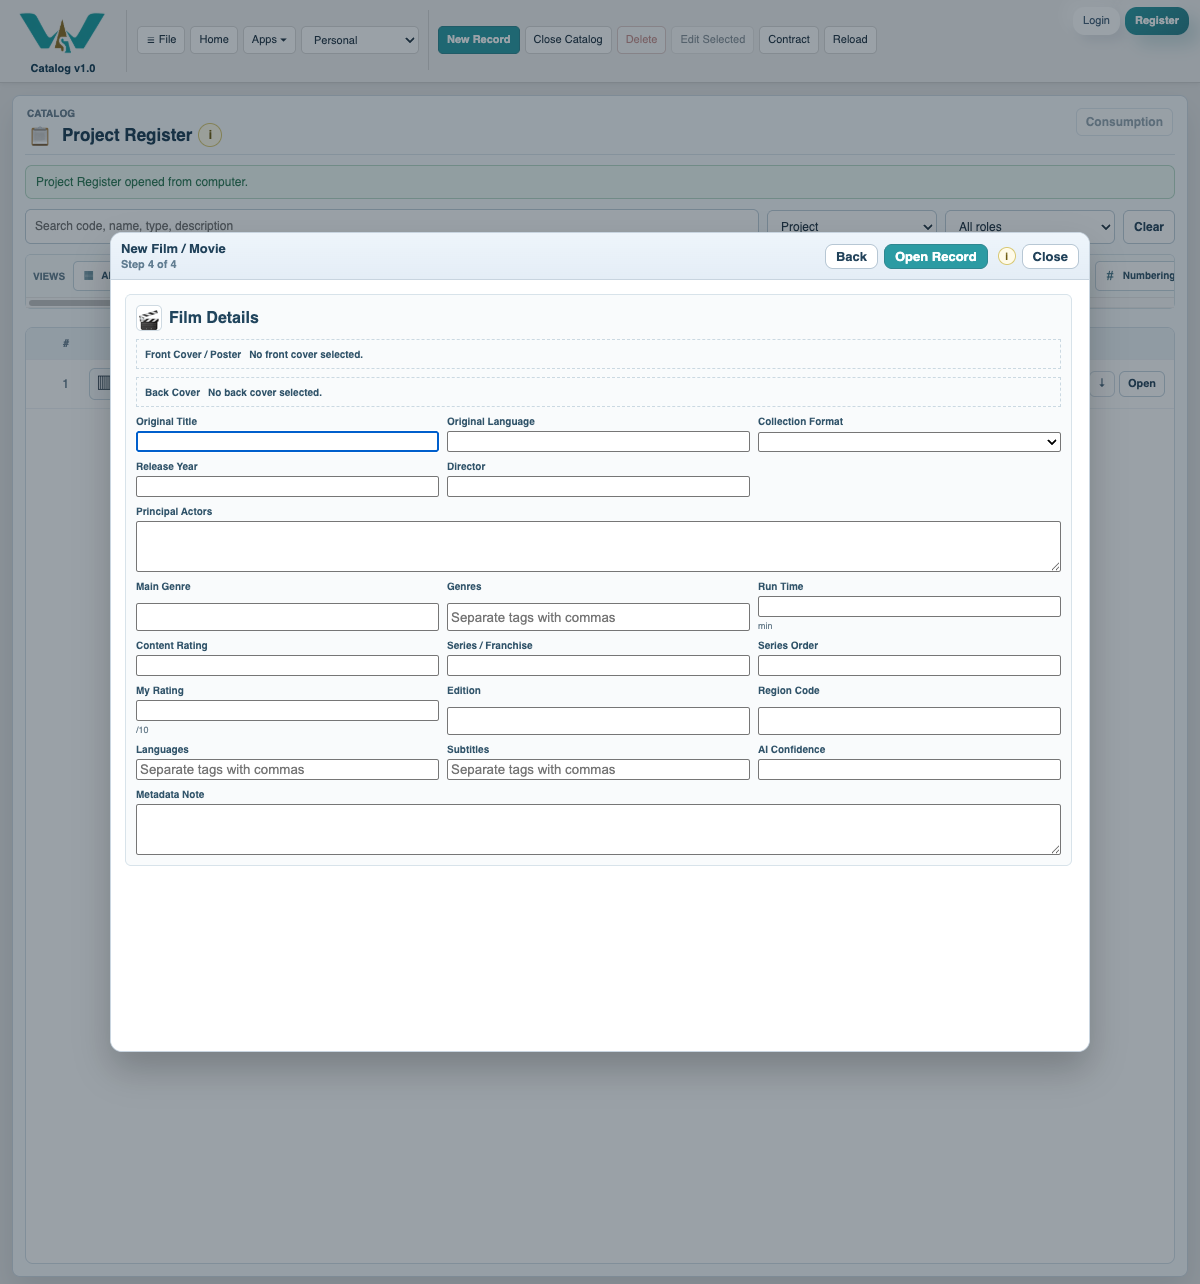The height and width of the screenshot is (1284, 1200).
Task: Click Open Record in dialog
Action: click(x=935, y=257)
